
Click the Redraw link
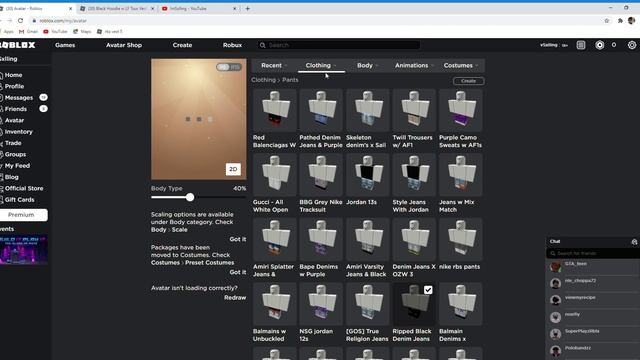[x=235, y=298]
